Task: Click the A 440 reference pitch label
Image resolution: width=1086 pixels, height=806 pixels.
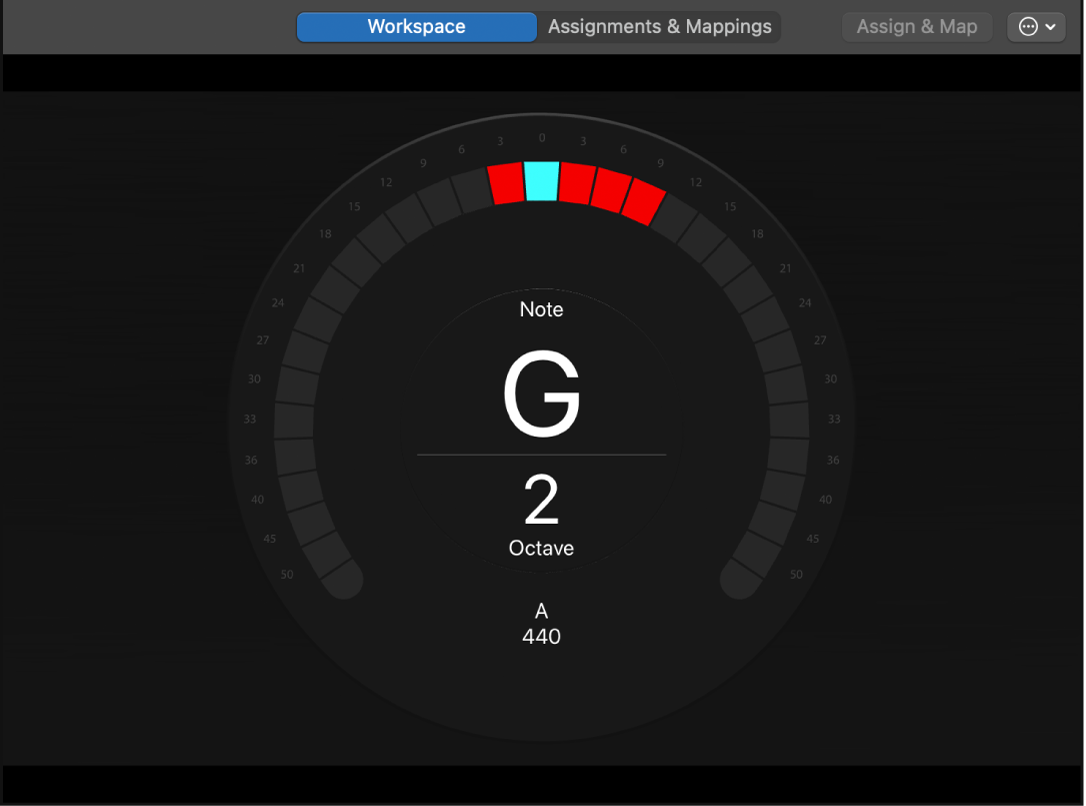Action: [x=541, y=624]
